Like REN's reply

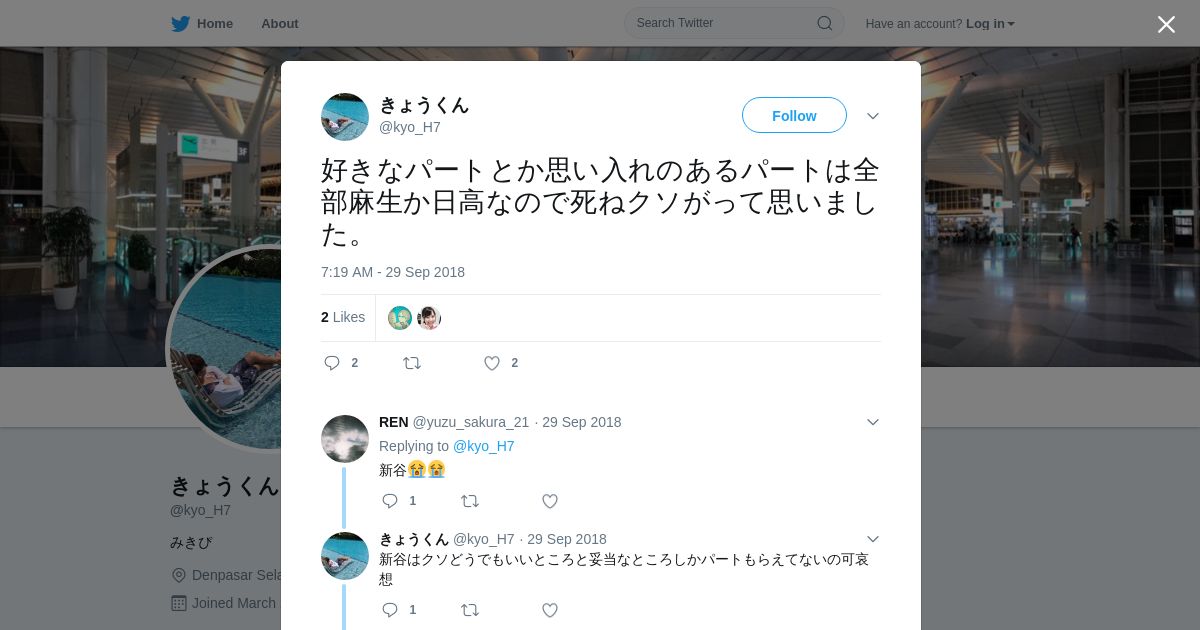(x=550, y=501)
